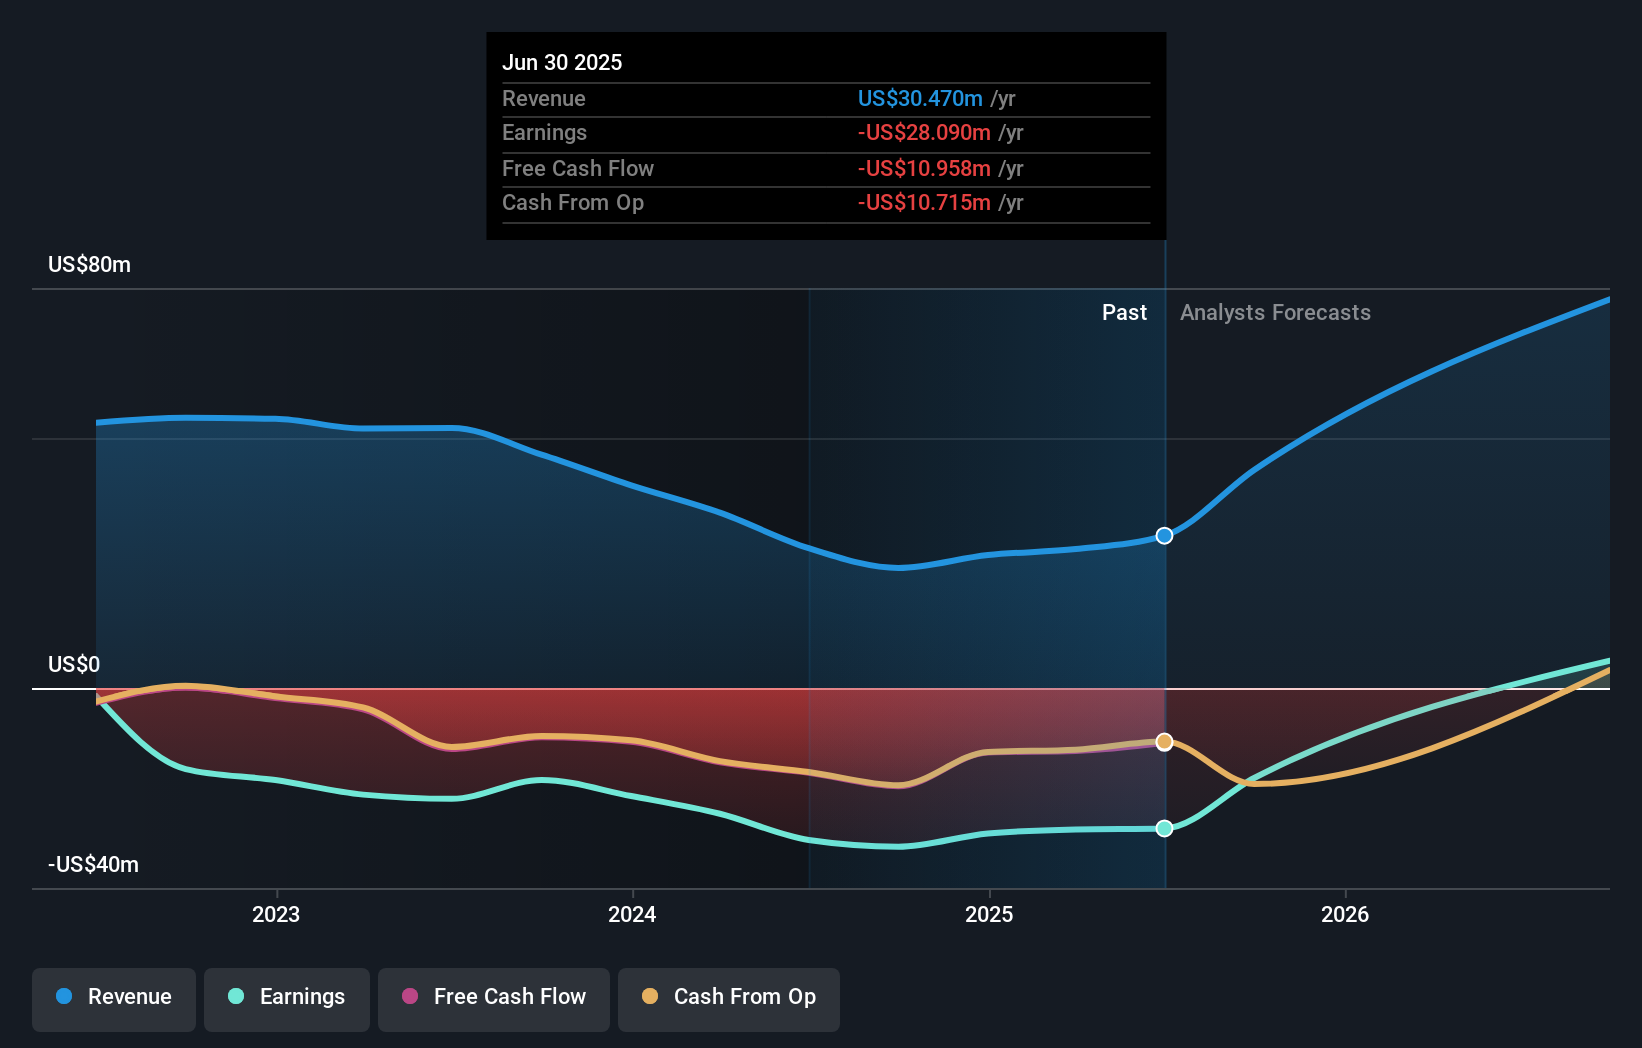Select the orange Cash From Op marker
The height and width of the screenshot is (1048, 1642).
[1163, 741]
